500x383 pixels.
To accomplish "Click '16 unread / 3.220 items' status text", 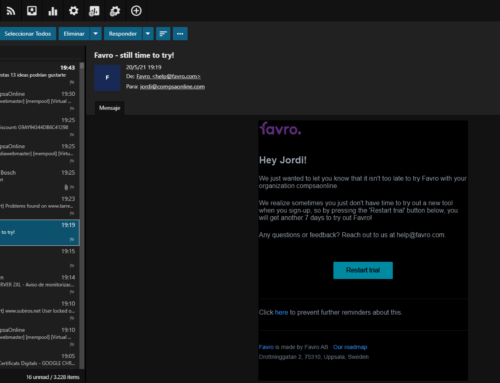I will point(53,377).
